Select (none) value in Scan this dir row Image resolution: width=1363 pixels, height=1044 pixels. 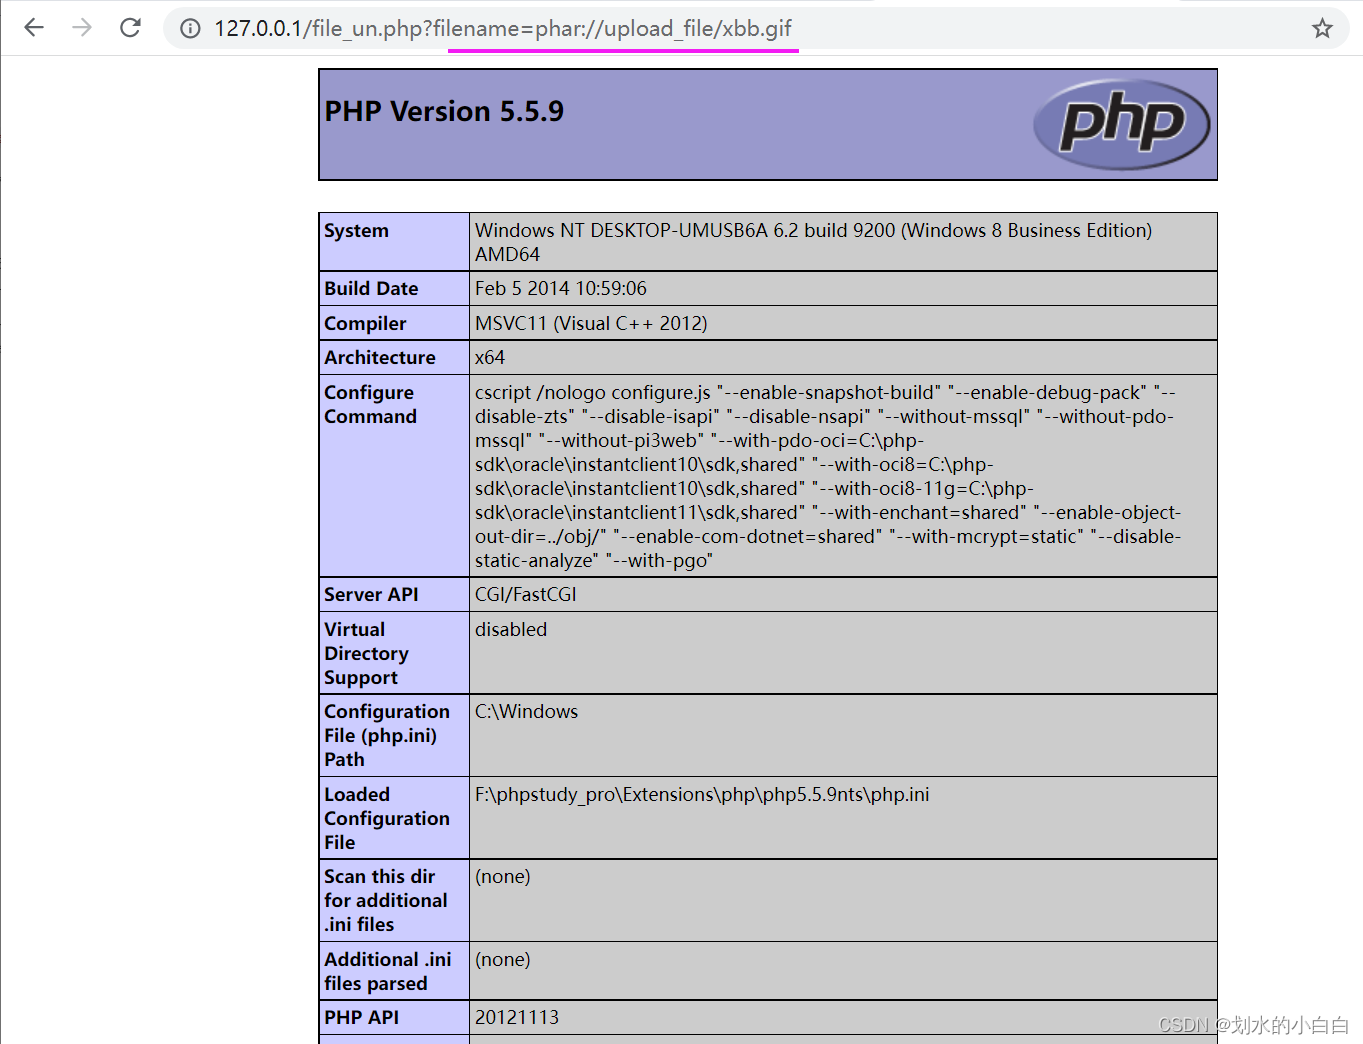coord(503,877)
